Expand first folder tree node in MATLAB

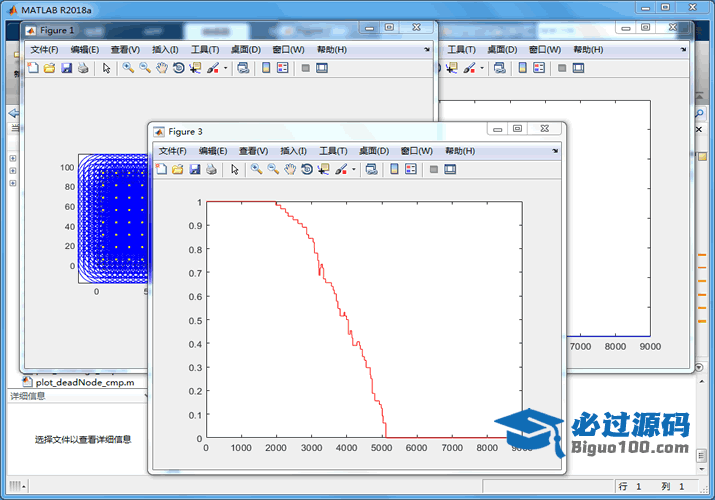13,158
